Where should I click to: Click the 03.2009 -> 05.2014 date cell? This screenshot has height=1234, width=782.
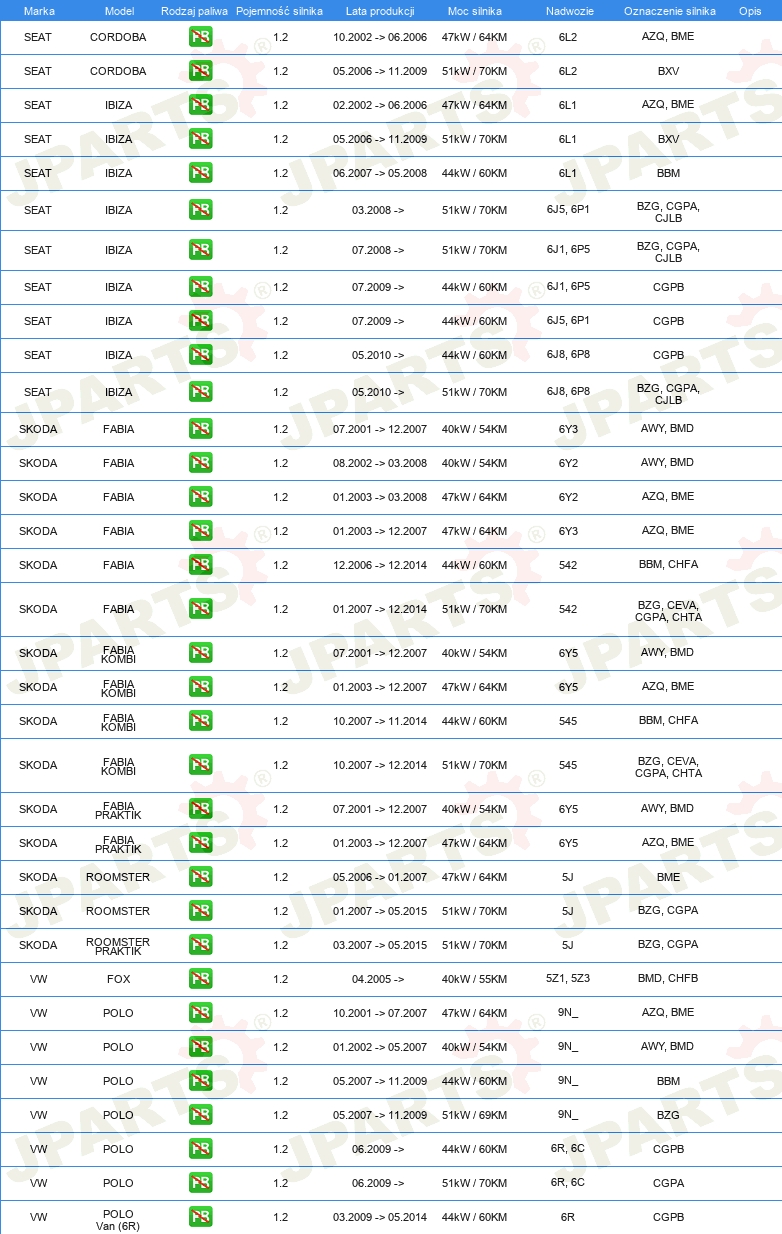(x=380, y=1217)
